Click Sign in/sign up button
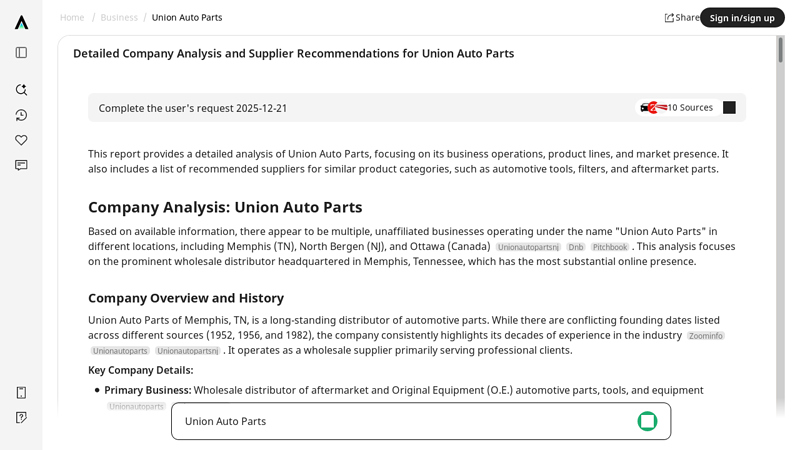 click(742, 18)
